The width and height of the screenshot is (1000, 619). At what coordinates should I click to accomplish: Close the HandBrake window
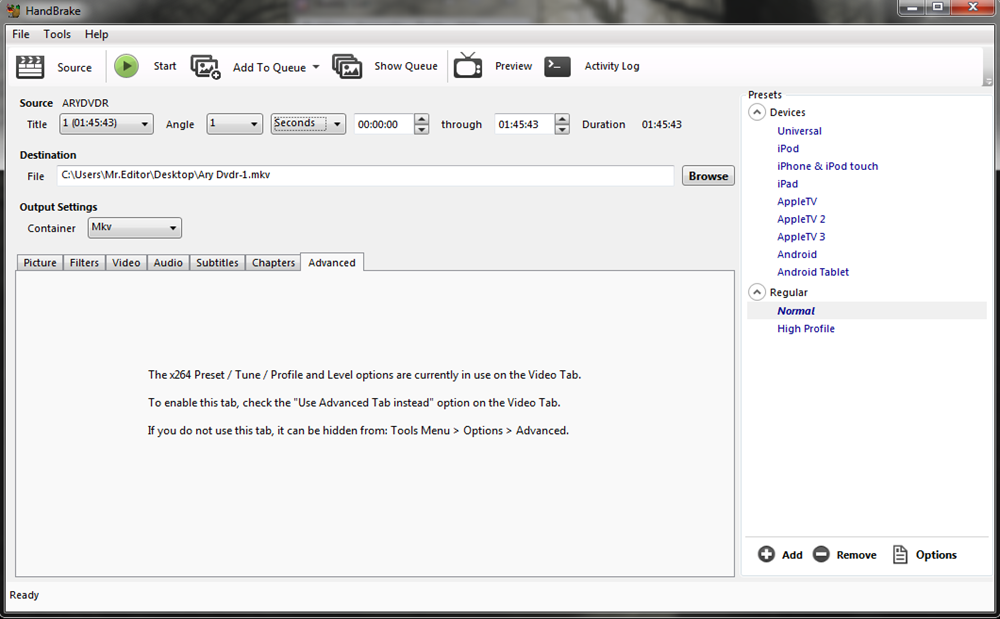[973, 8]
